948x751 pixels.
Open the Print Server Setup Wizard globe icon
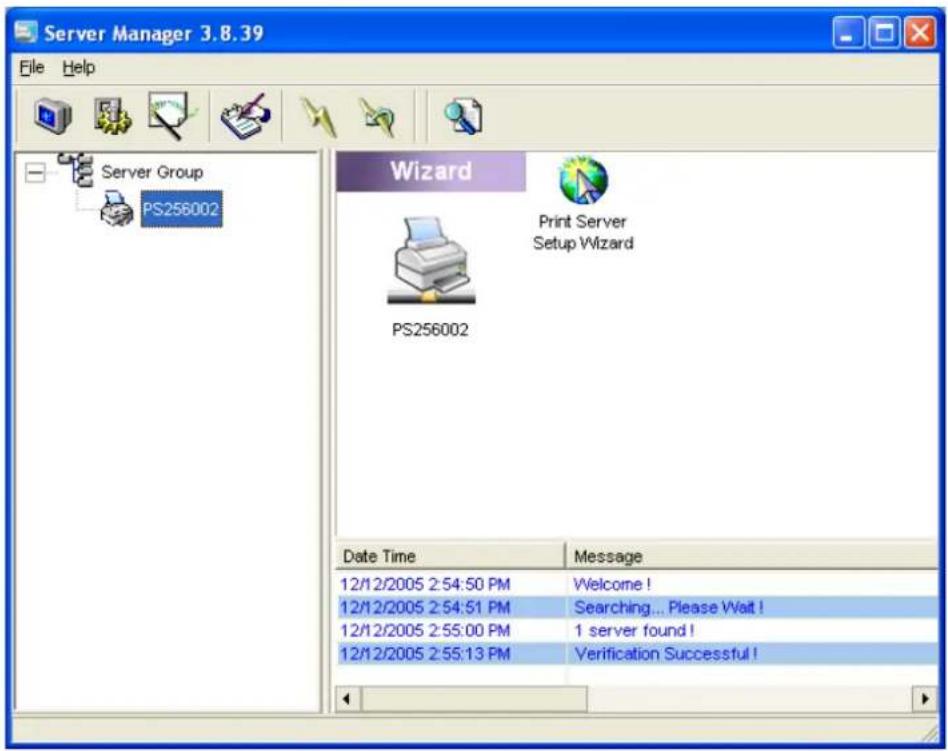[583, 181]
